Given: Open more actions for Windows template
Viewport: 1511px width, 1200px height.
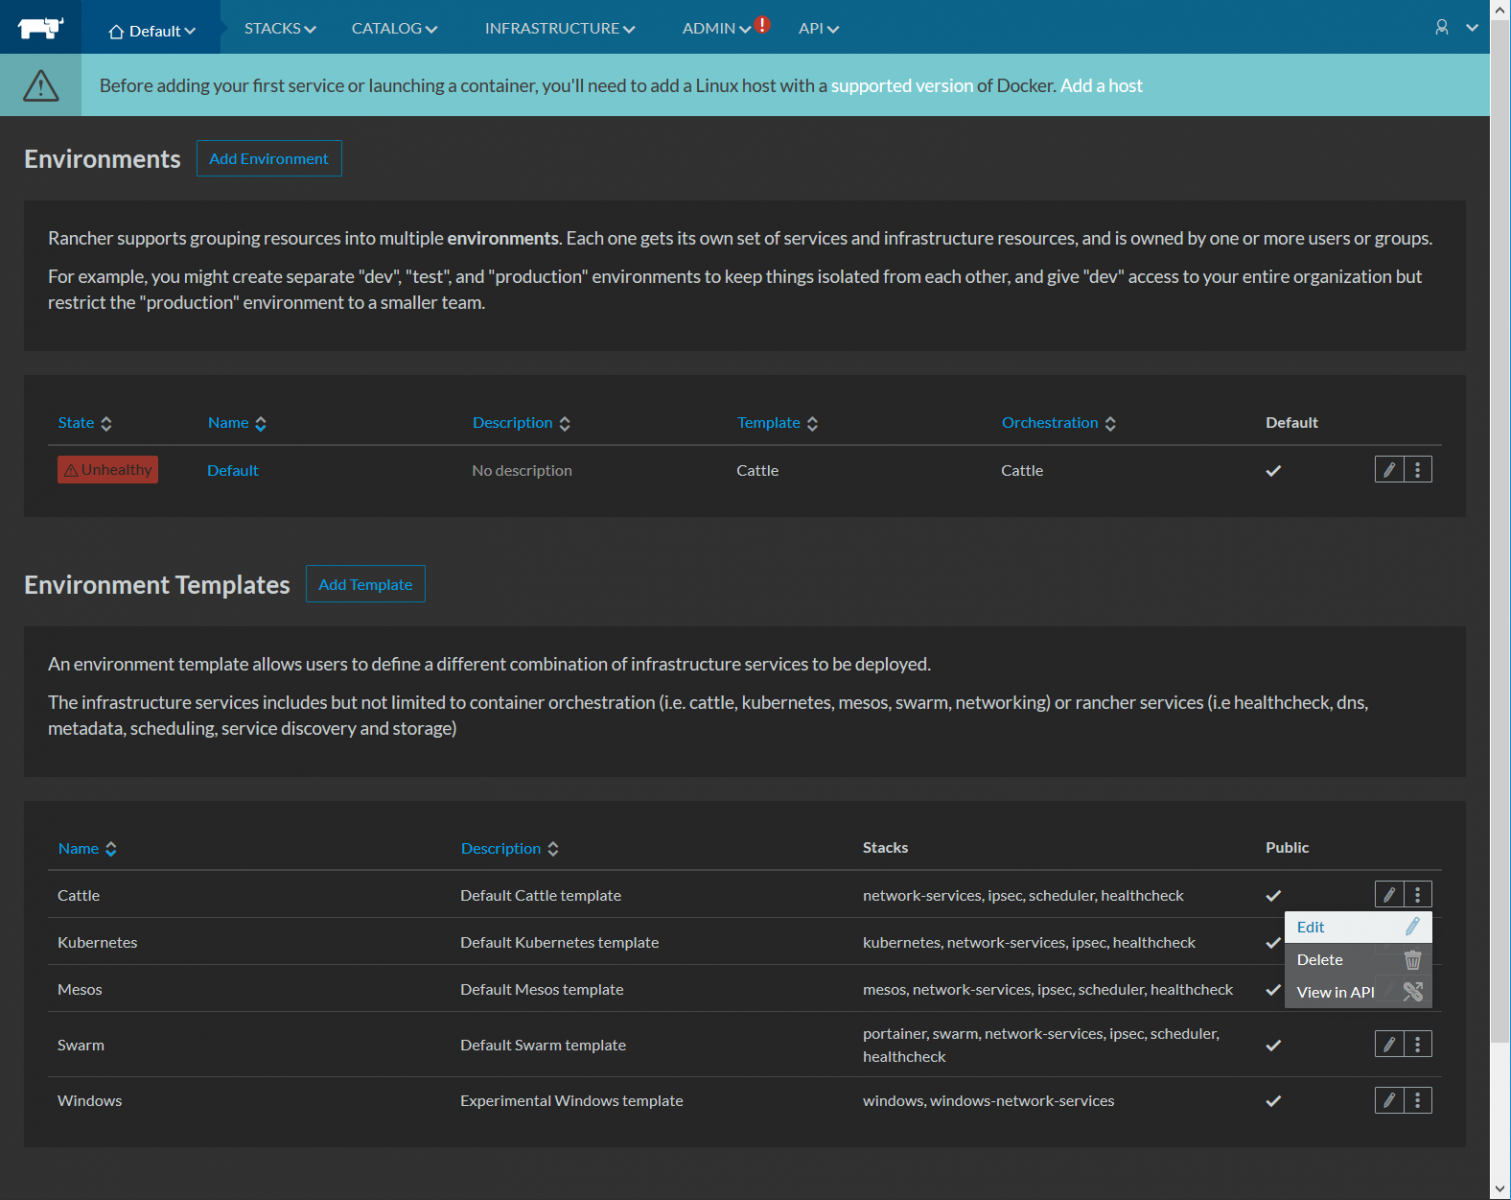Looking at the screenshot, I should (1418, 1100).
